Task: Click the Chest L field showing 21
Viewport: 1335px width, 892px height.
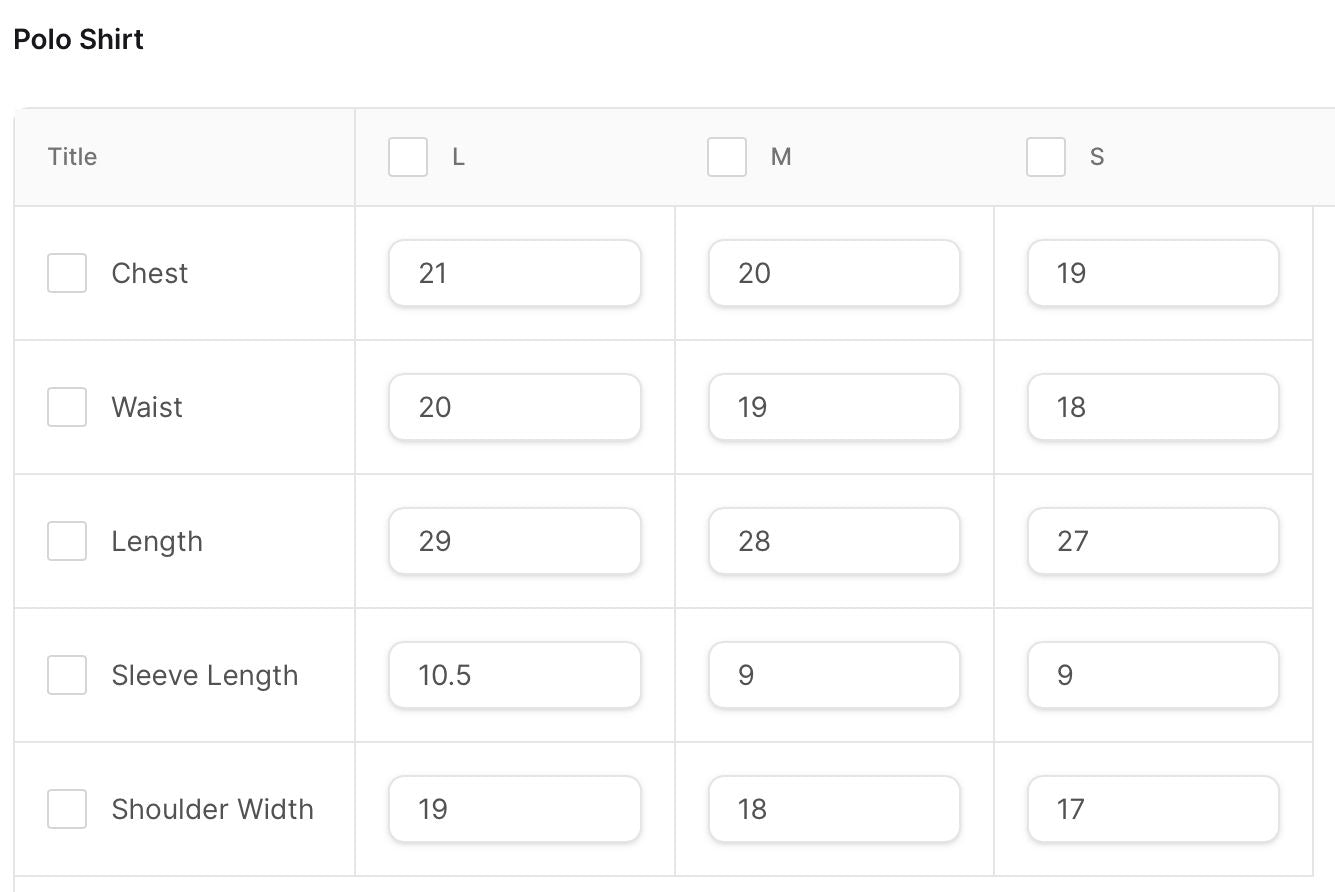Action: tap(514, 273)
